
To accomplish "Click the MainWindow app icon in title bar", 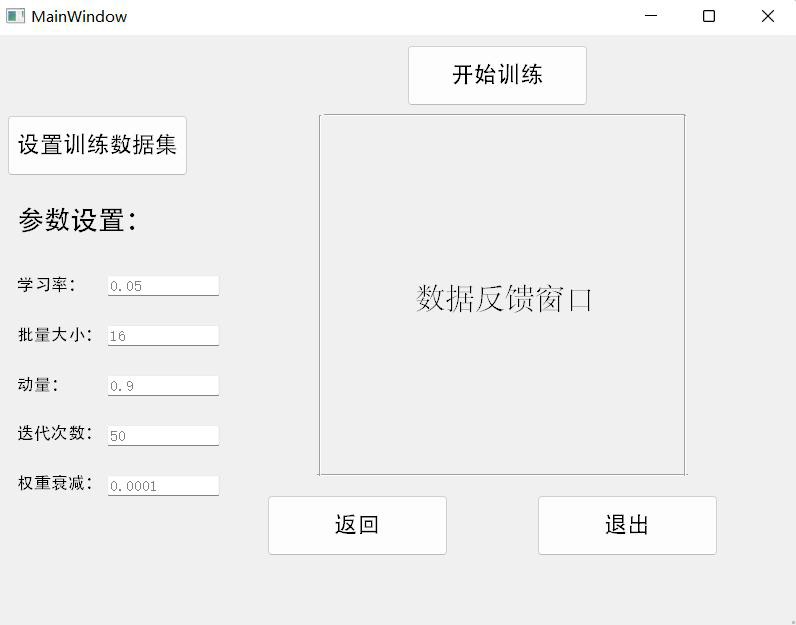I will [15, 16].
